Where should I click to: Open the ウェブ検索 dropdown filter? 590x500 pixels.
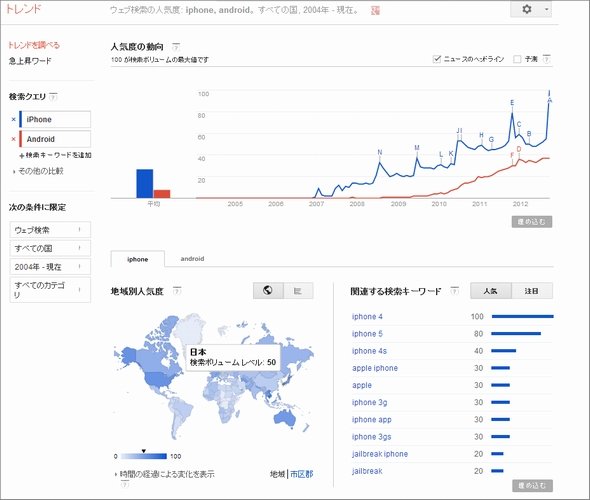click(x=50, y=230)
